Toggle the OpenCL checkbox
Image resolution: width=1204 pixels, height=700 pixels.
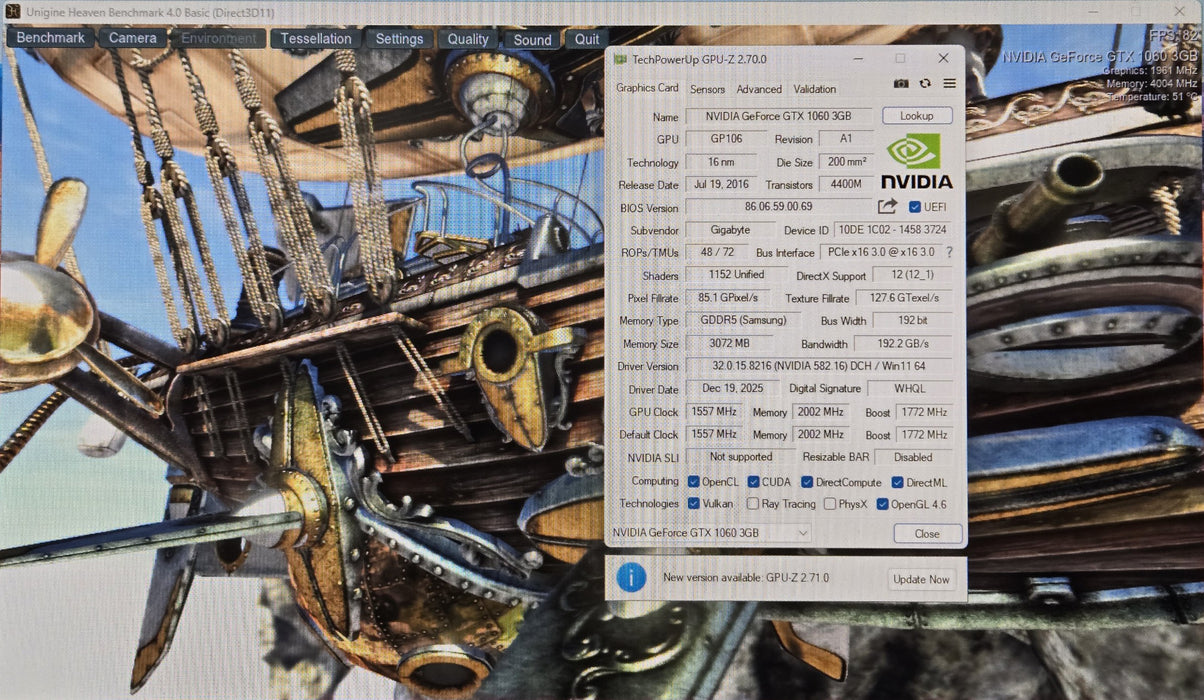click(693, 482)
